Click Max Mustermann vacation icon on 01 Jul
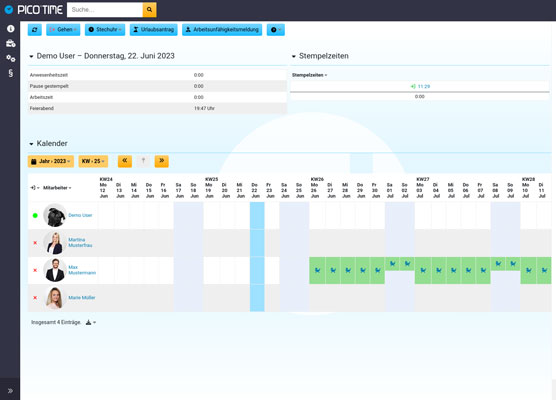The image size is (556, 400). [393, 263]
